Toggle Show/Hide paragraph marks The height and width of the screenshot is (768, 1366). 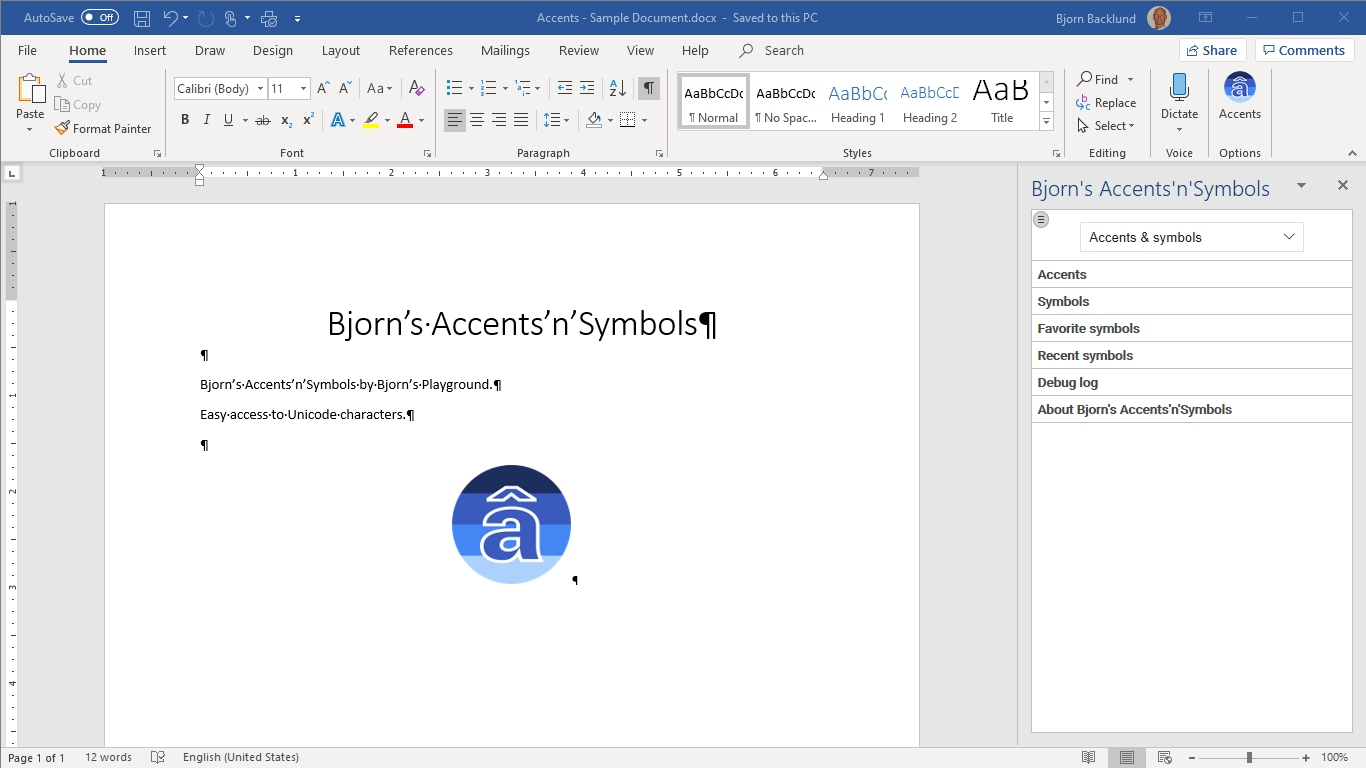[x=649, y=88]
